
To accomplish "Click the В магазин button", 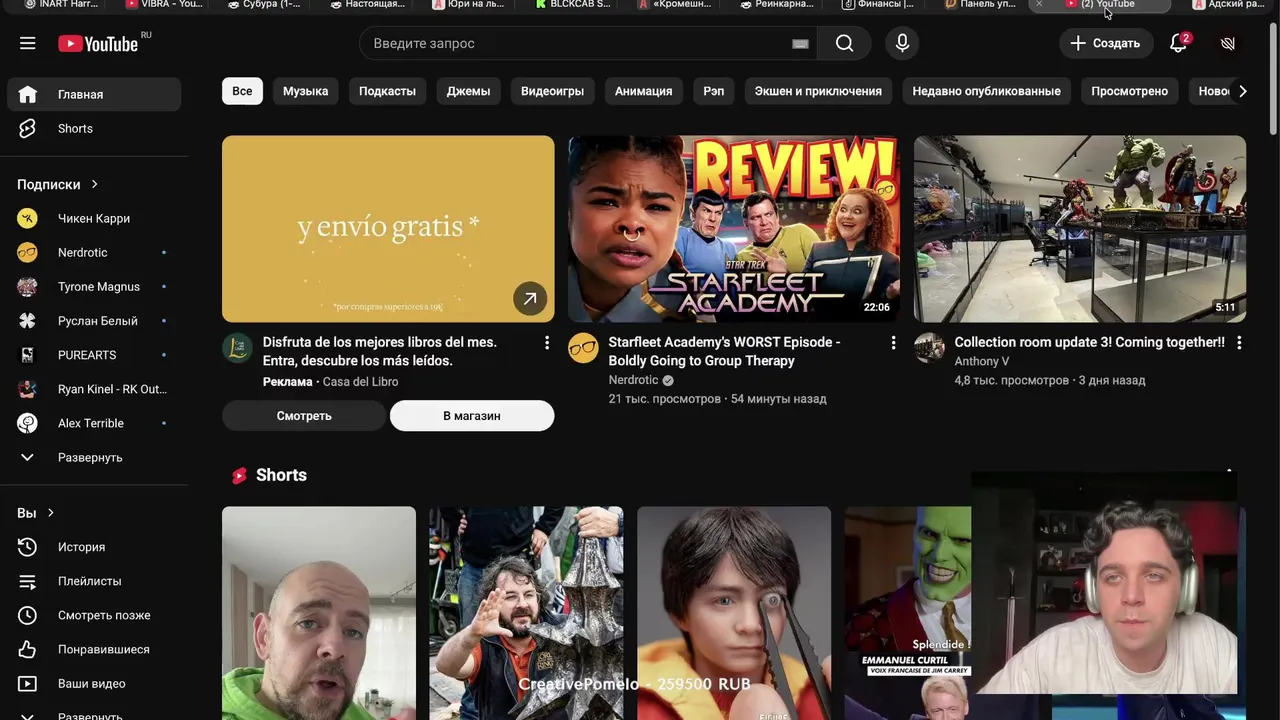I will 472,415.
